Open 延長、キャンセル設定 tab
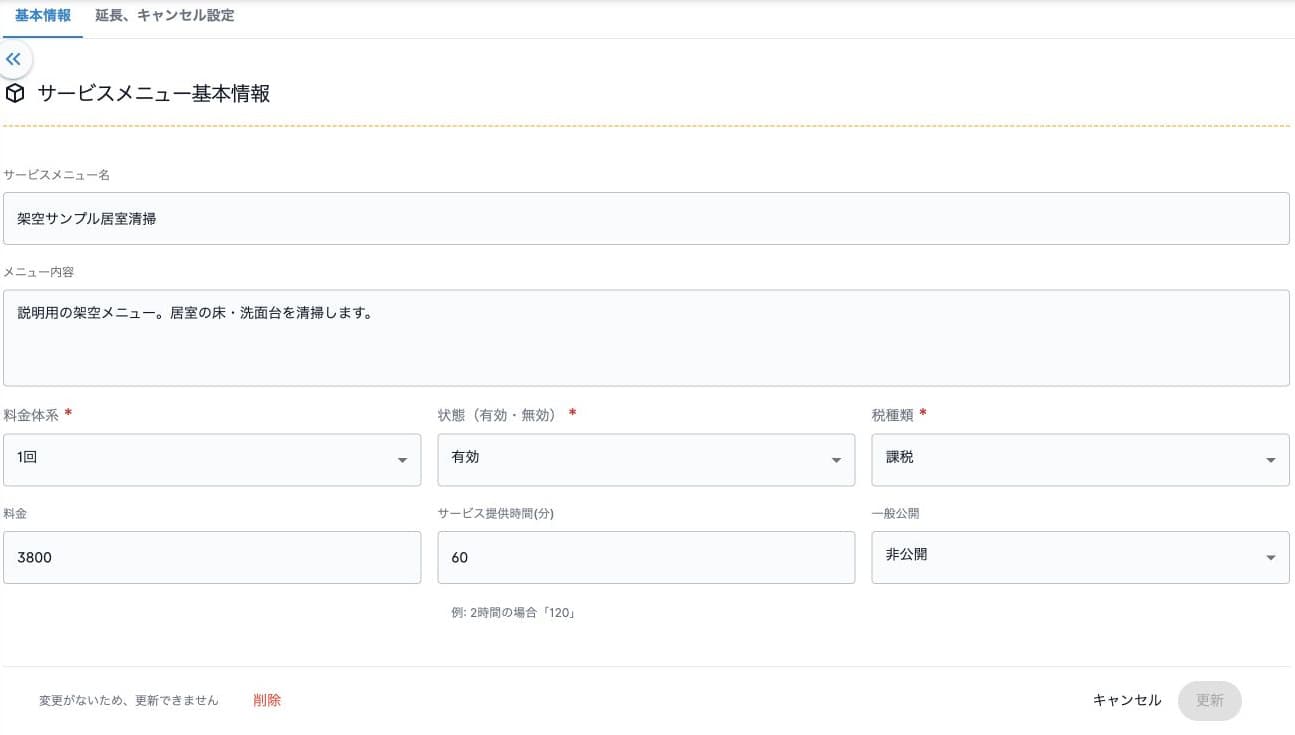Viewport: 1295px width, 735px height. coord(165,16)
